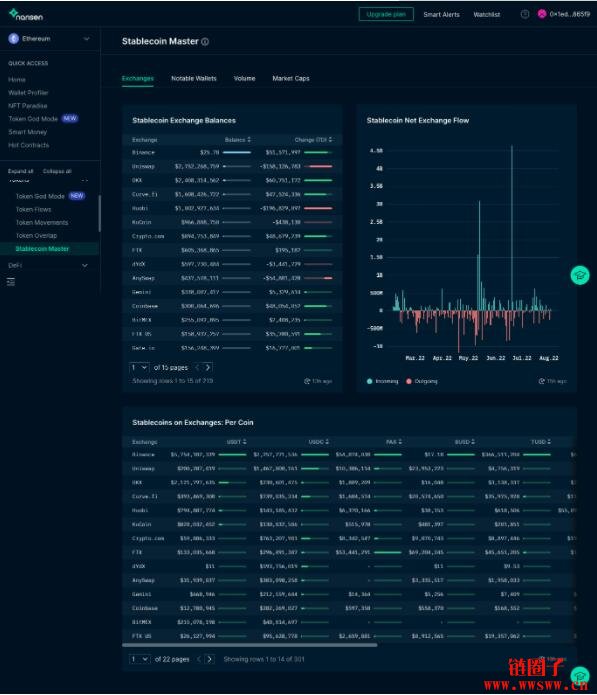Click the Nansen logo

tap(26, 15)
